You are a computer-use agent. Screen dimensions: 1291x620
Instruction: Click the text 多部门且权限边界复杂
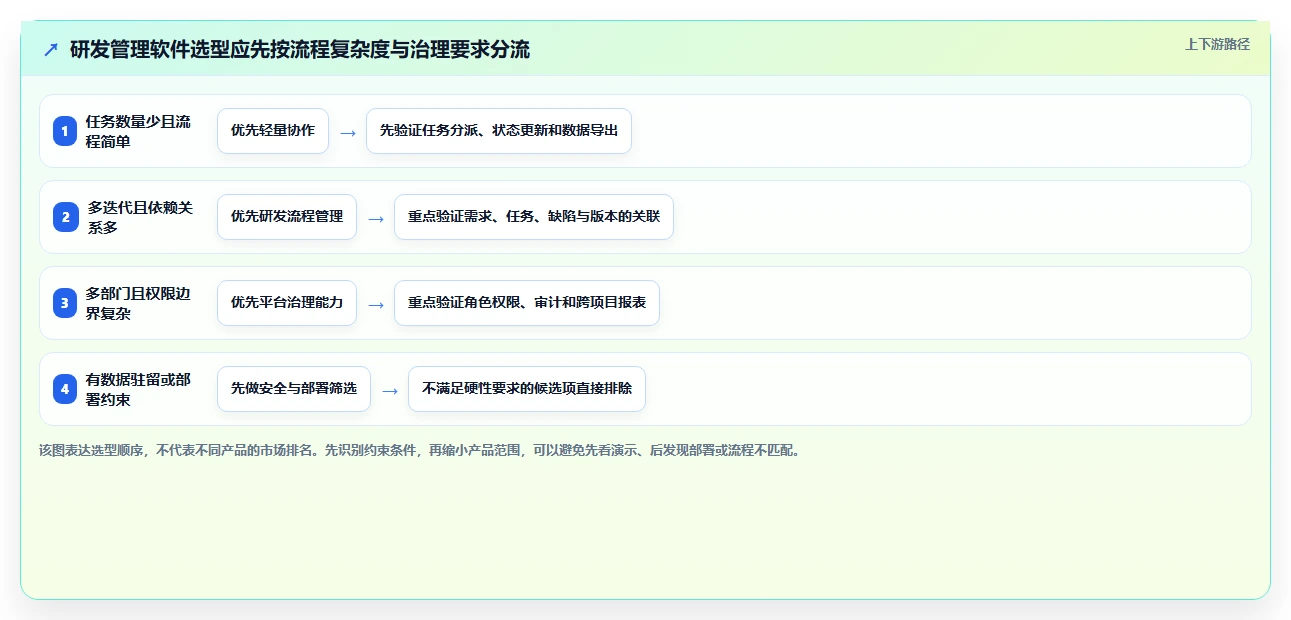tap(138, 303)
